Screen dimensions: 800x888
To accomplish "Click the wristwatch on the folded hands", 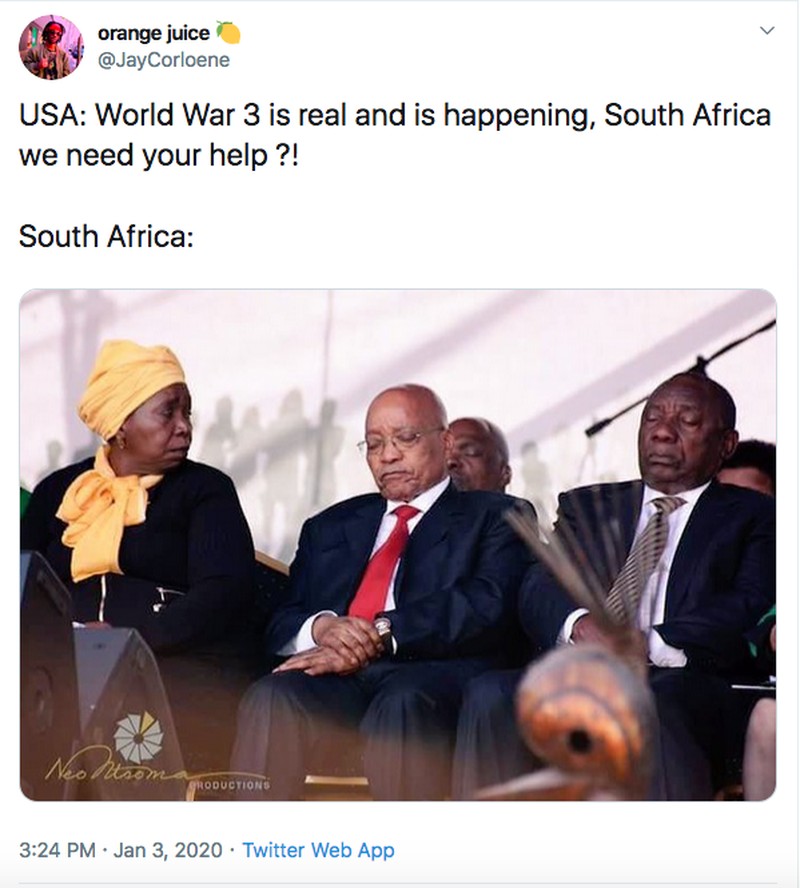I will (383, 630).
